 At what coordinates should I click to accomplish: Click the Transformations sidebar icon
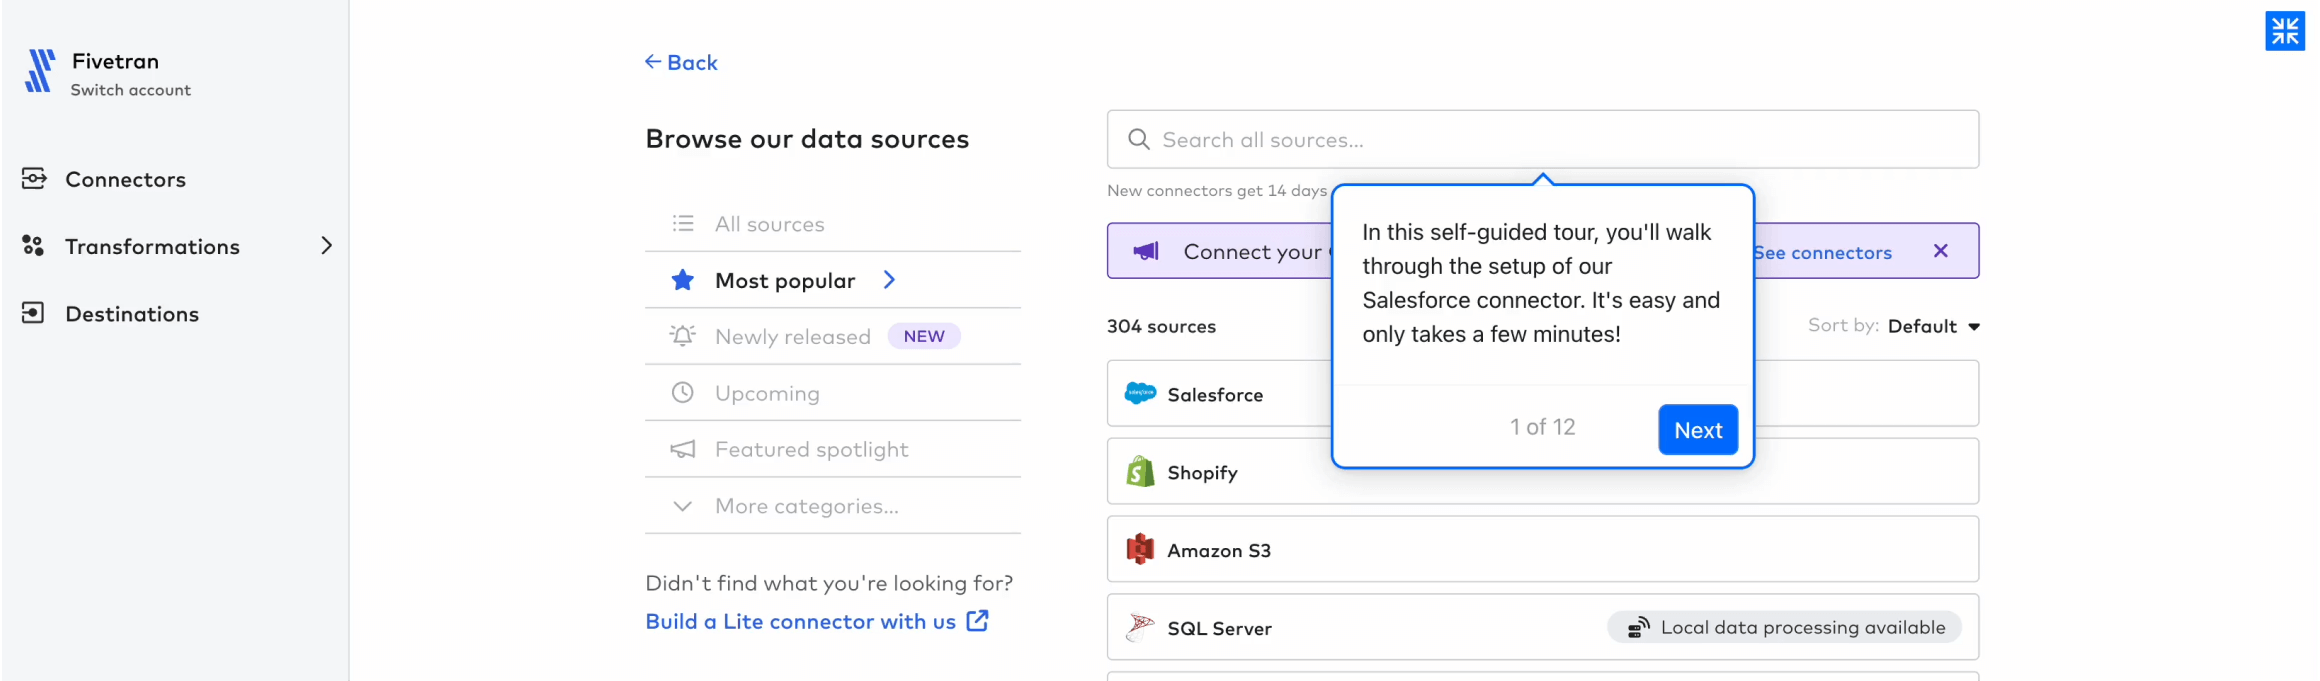click(33, 246)
